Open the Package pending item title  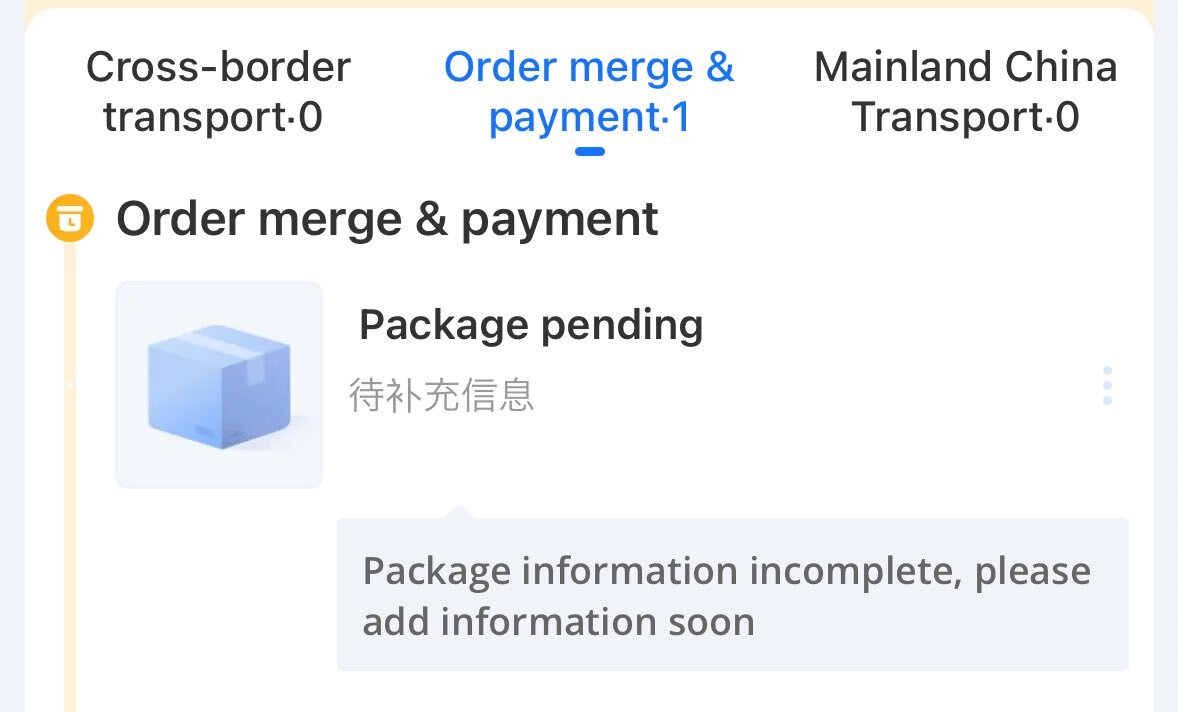point(531,325)
